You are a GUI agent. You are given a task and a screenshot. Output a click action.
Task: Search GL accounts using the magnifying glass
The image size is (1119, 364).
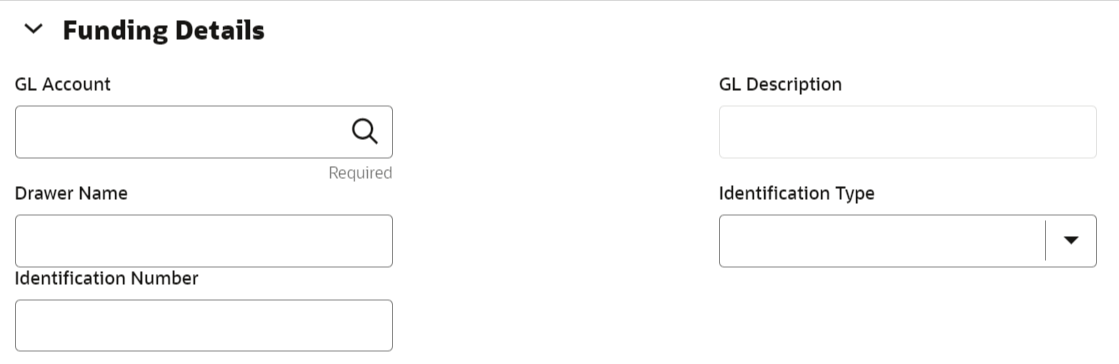pos(365,131)
